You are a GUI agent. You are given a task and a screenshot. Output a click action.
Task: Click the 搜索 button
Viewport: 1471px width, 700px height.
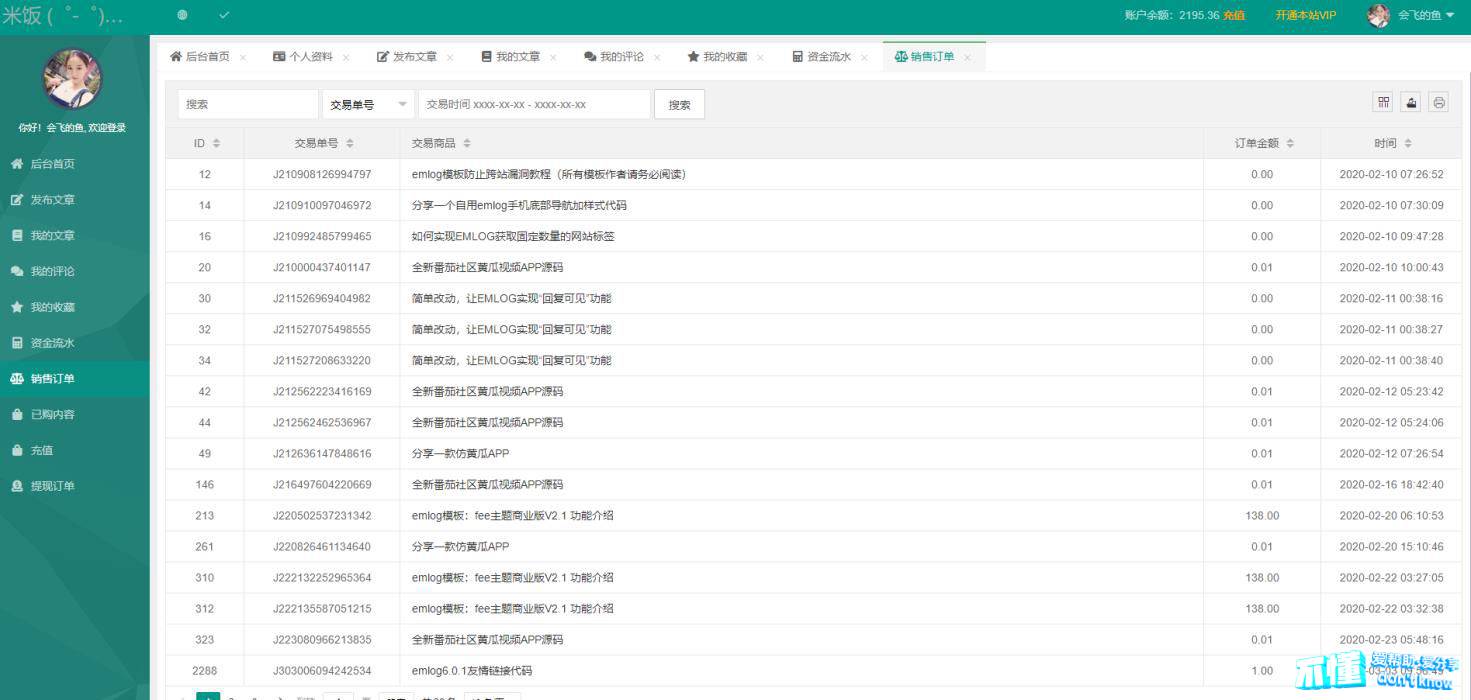point(679,104)
